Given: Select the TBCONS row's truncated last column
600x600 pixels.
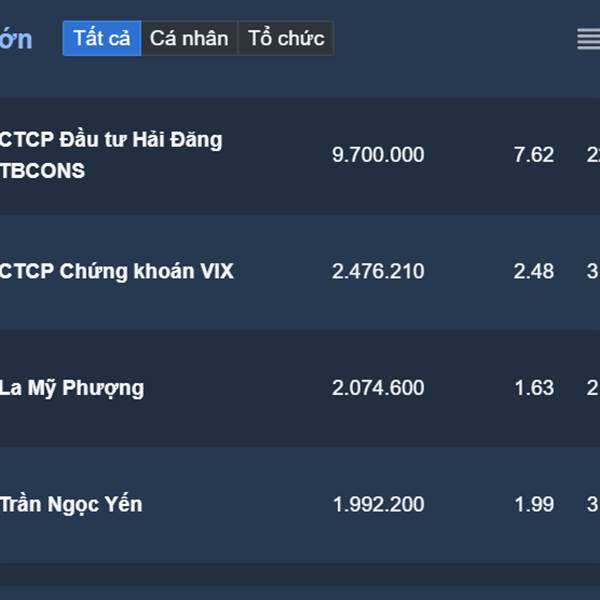Looking at the screenshot, I should tap(593, 155).
